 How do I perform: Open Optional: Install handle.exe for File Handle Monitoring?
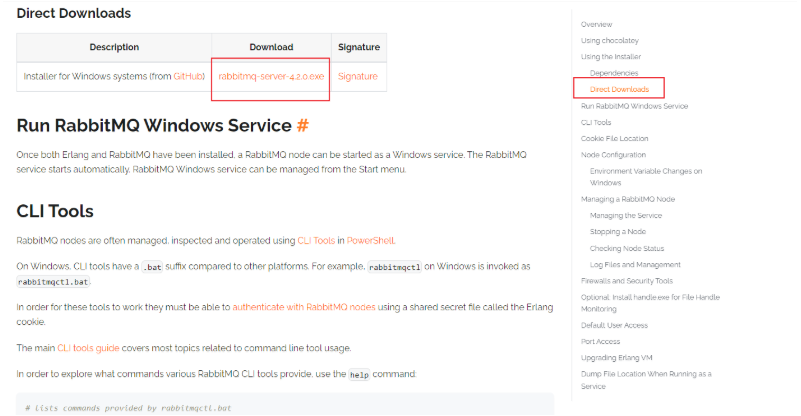[x=650, y=303]
